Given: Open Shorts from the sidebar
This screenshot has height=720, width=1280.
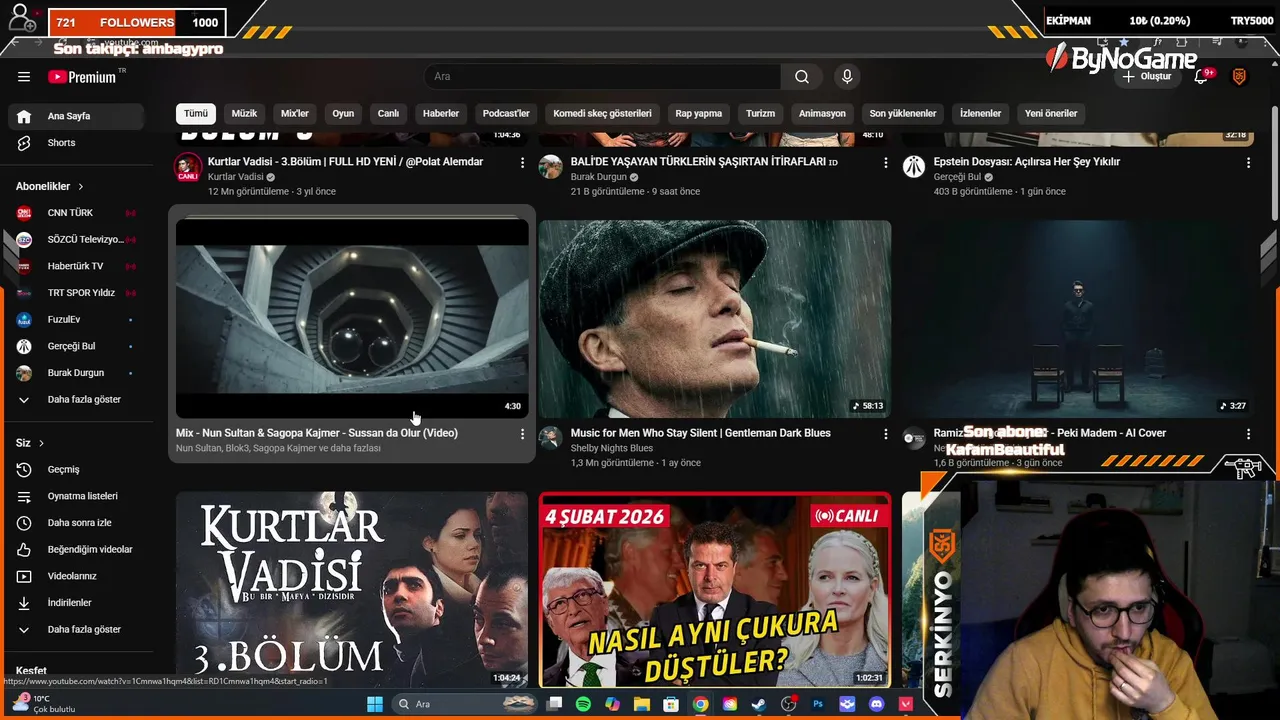Looking at the screenshot, I should click(x=76, y=143).
